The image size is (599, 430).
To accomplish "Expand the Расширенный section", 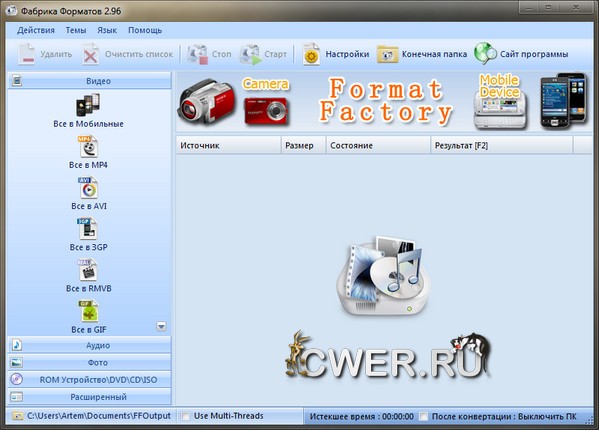I will 89,397.
